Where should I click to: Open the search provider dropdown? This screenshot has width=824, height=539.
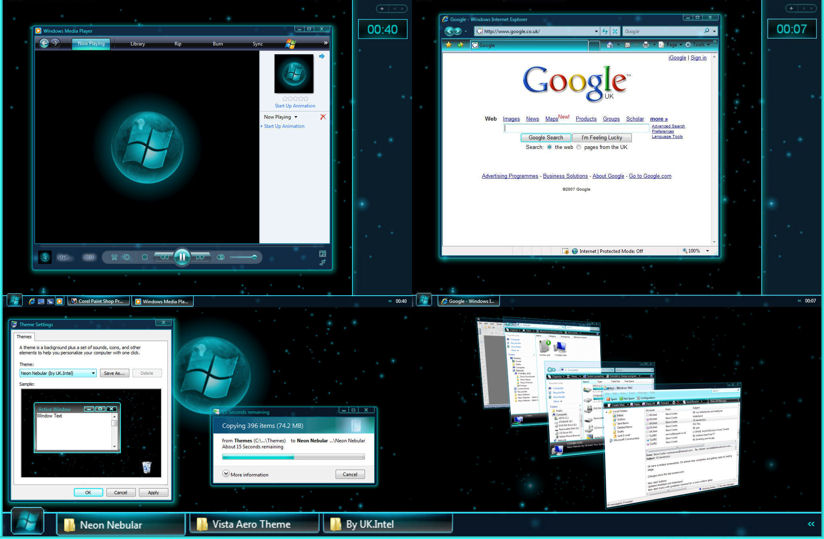pos(715,32)
